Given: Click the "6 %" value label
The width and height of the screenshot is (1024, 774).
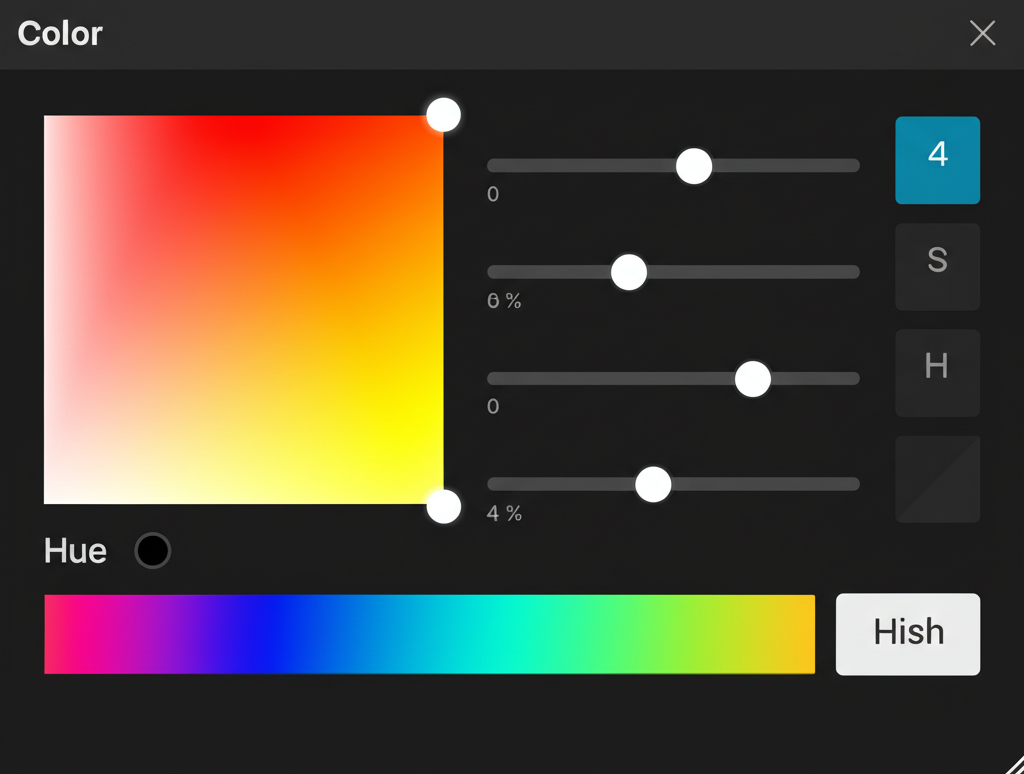Looking at the screenshot, I should (504, 300).
